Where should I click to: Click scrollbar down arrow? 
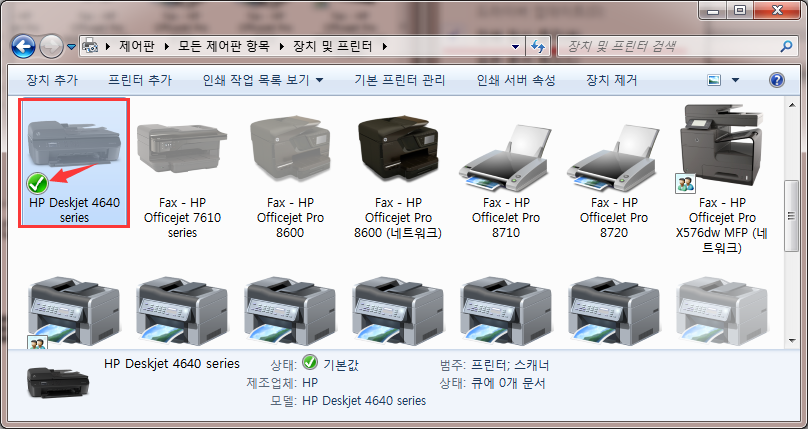(x=792, y=340)
